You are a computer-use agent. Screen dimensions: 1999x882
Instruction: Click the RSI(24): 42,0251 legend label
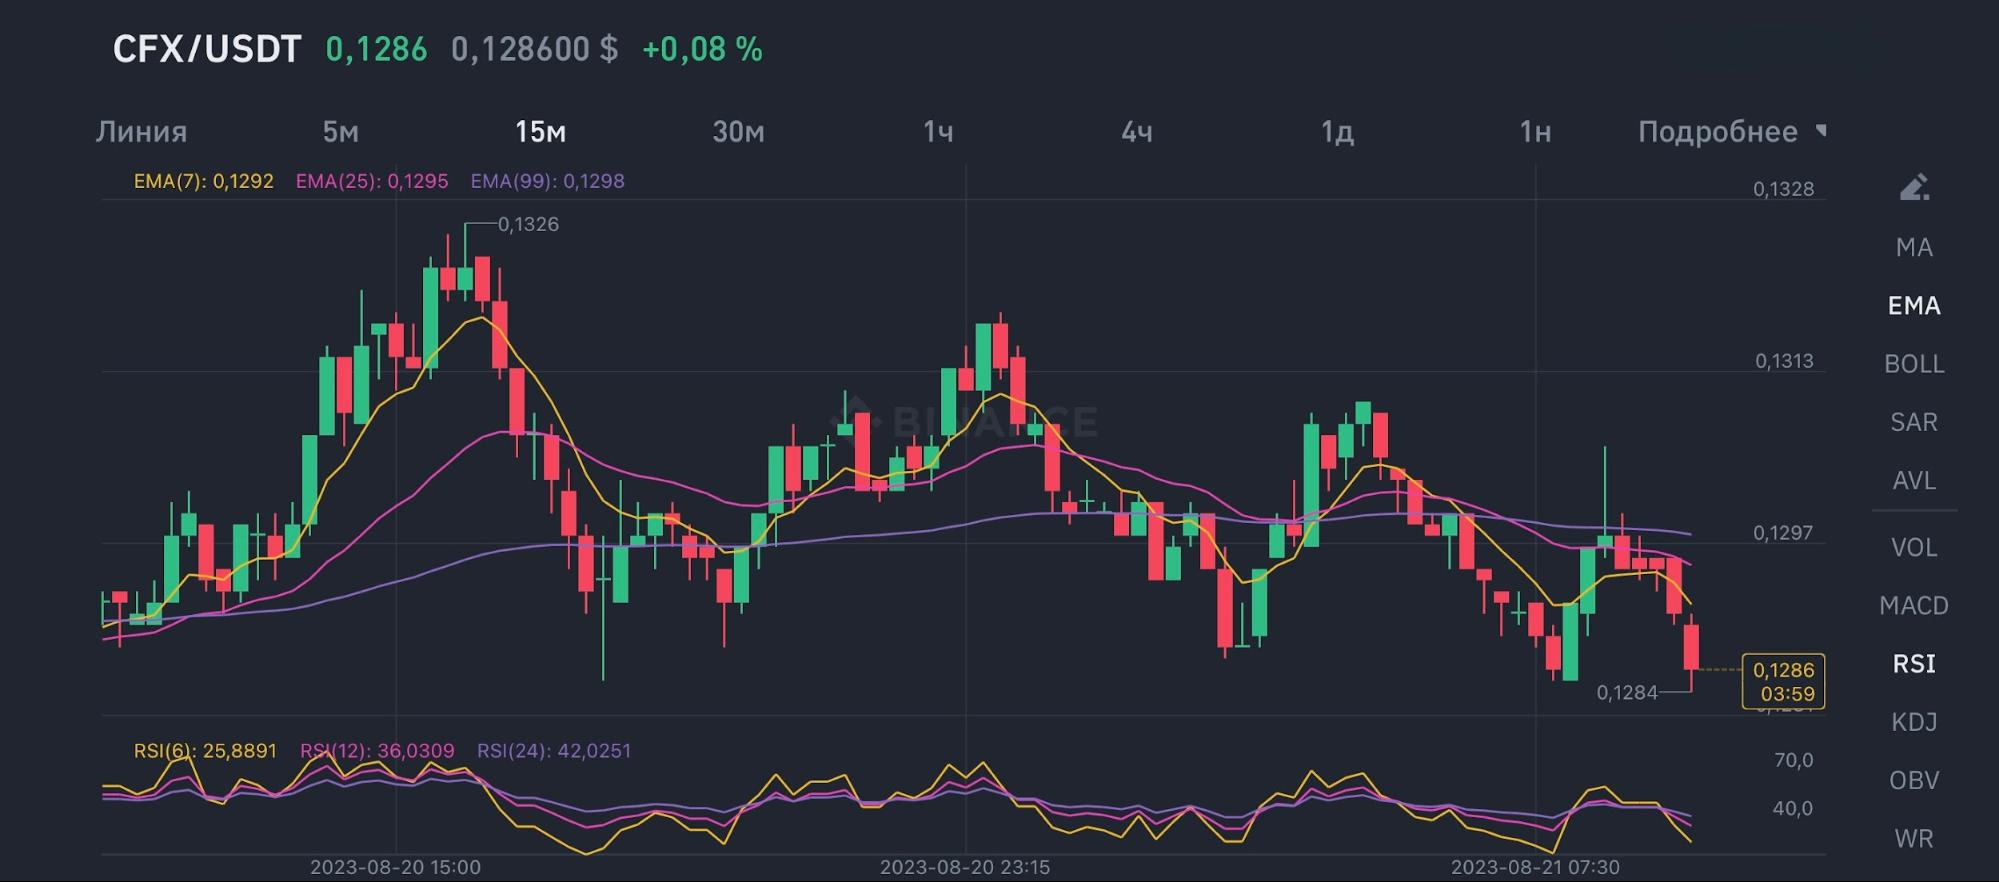coord(554,751)
